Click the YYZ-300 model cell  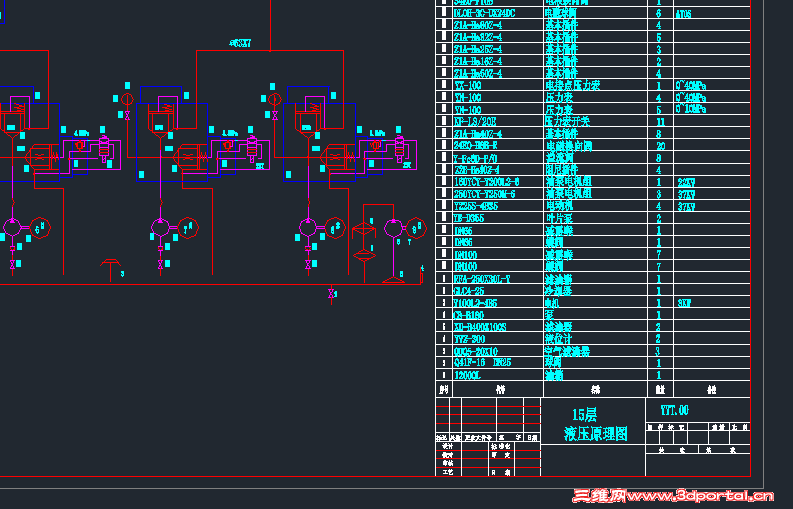[469, 339]
